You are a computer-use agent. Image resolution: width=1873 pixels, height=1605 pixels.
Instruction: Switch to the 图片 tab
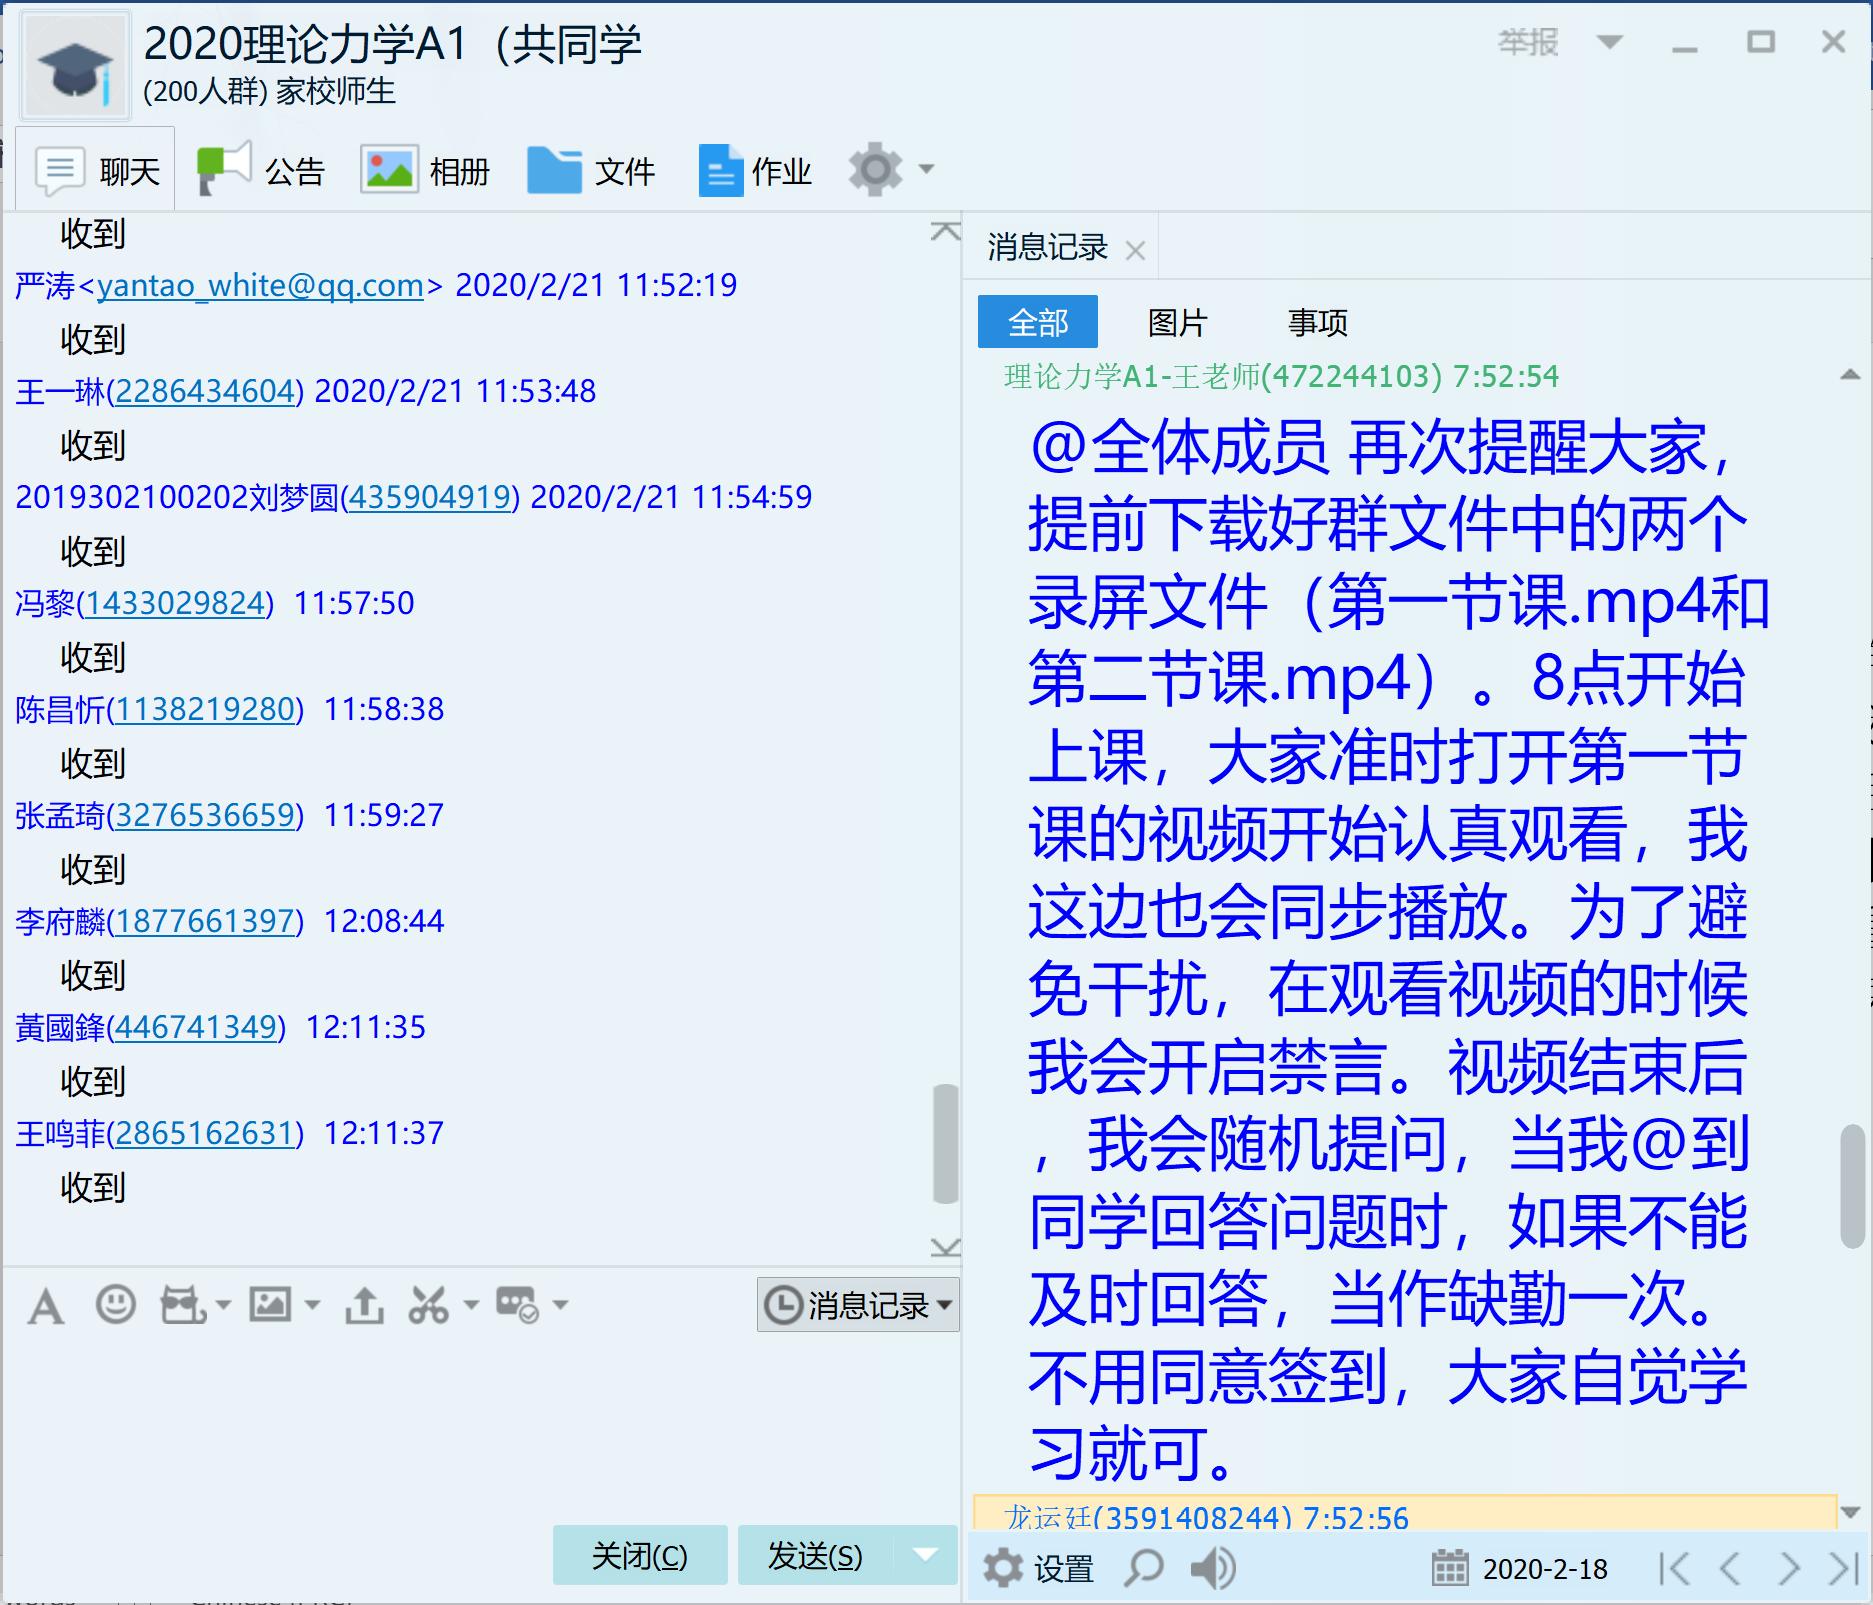(1177, 322)
